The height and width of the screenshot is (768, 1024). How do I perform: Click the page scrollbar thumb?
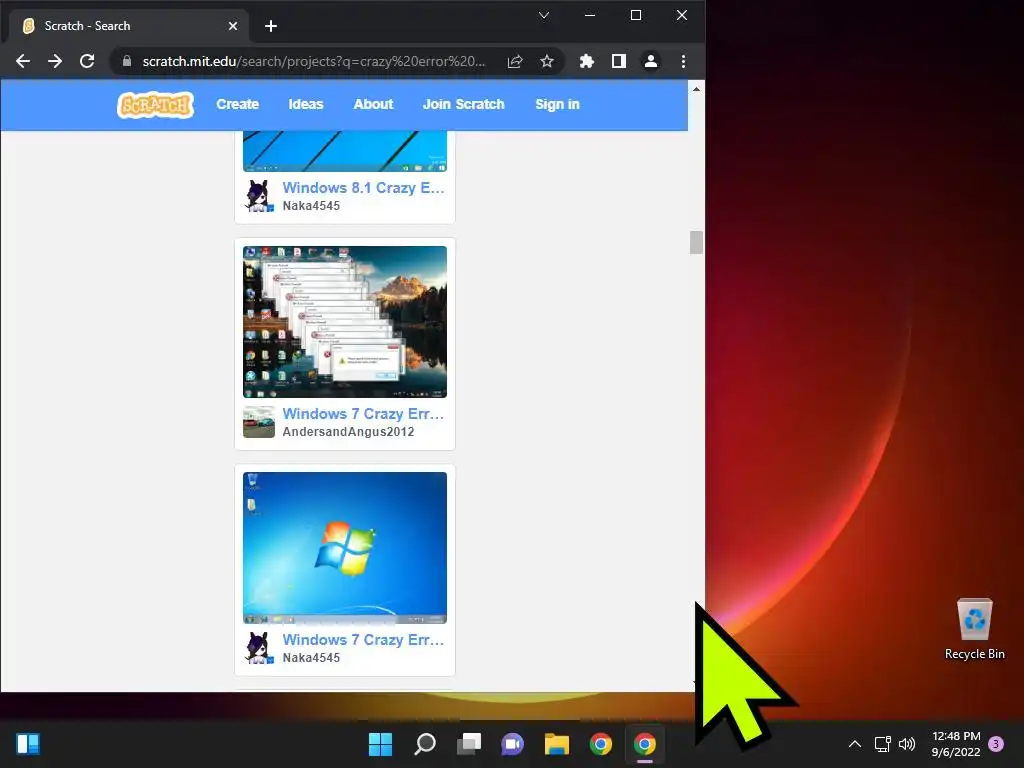coord(696,242)
